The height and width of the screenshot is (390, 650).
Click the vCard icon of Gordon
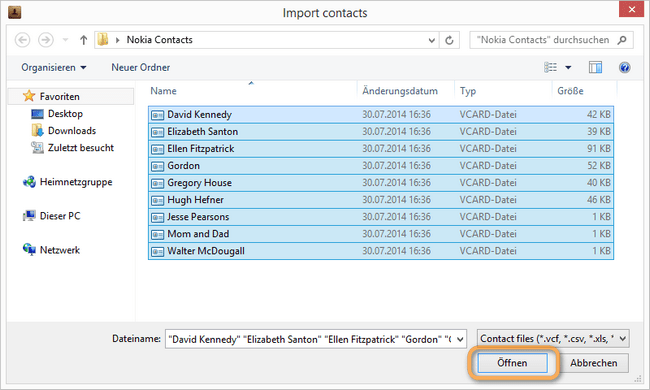tap(158, 167)
